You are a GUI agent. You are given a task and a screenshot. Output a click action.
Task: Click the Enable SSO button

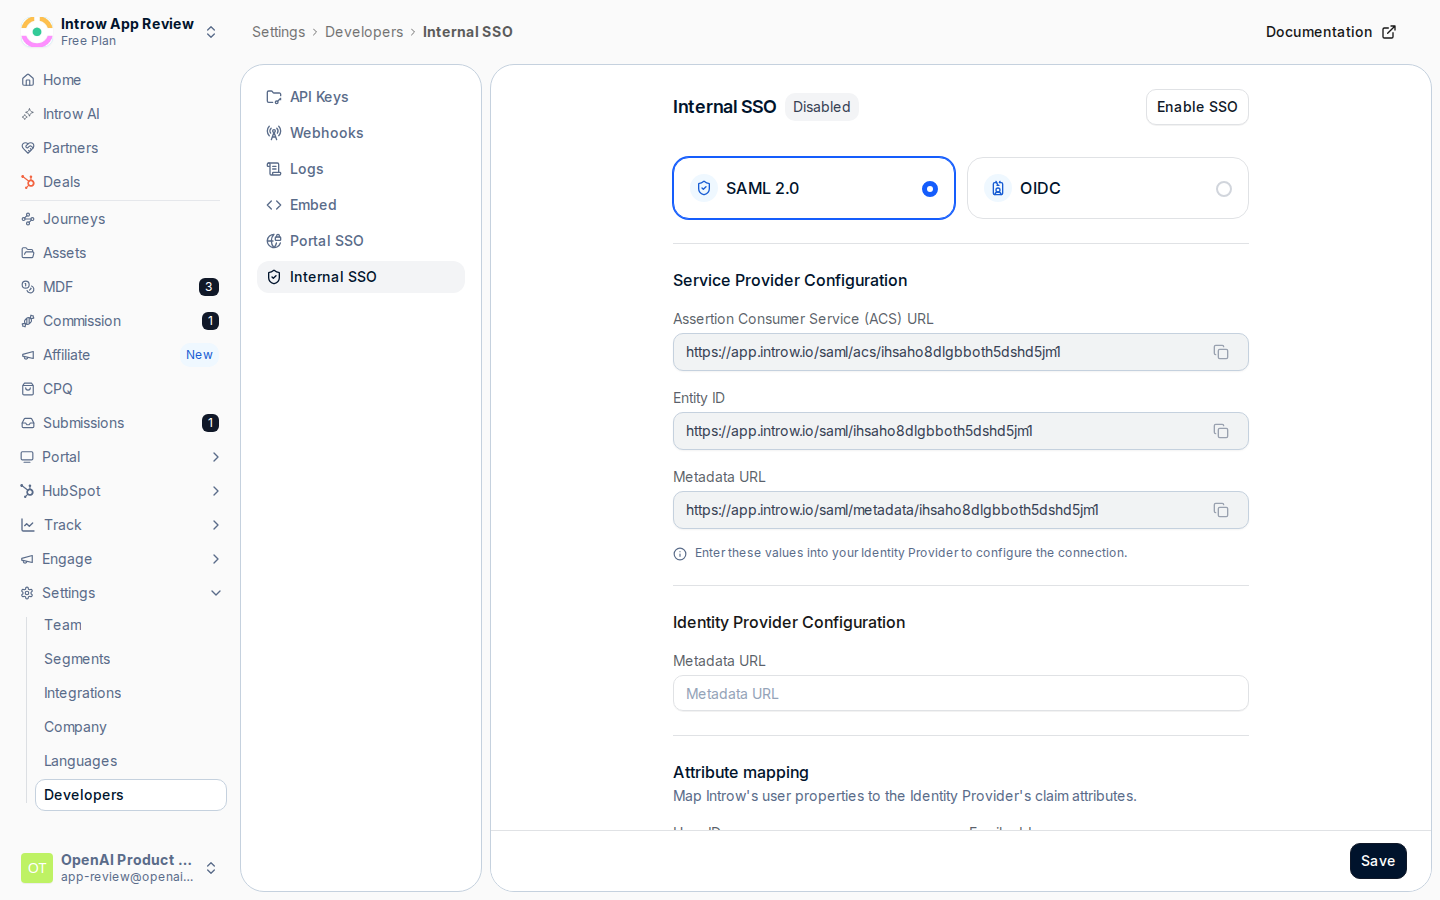[x=1197, y=107]
